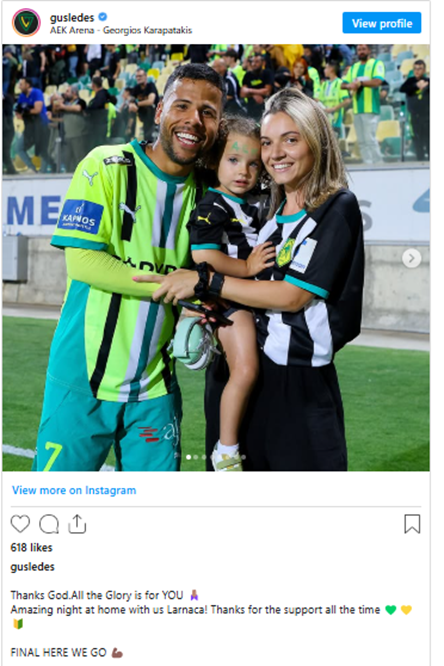Viewport: 444px width, 666px height.
Task: Select the second carousel dot indicator
Action: click(196, 457)
